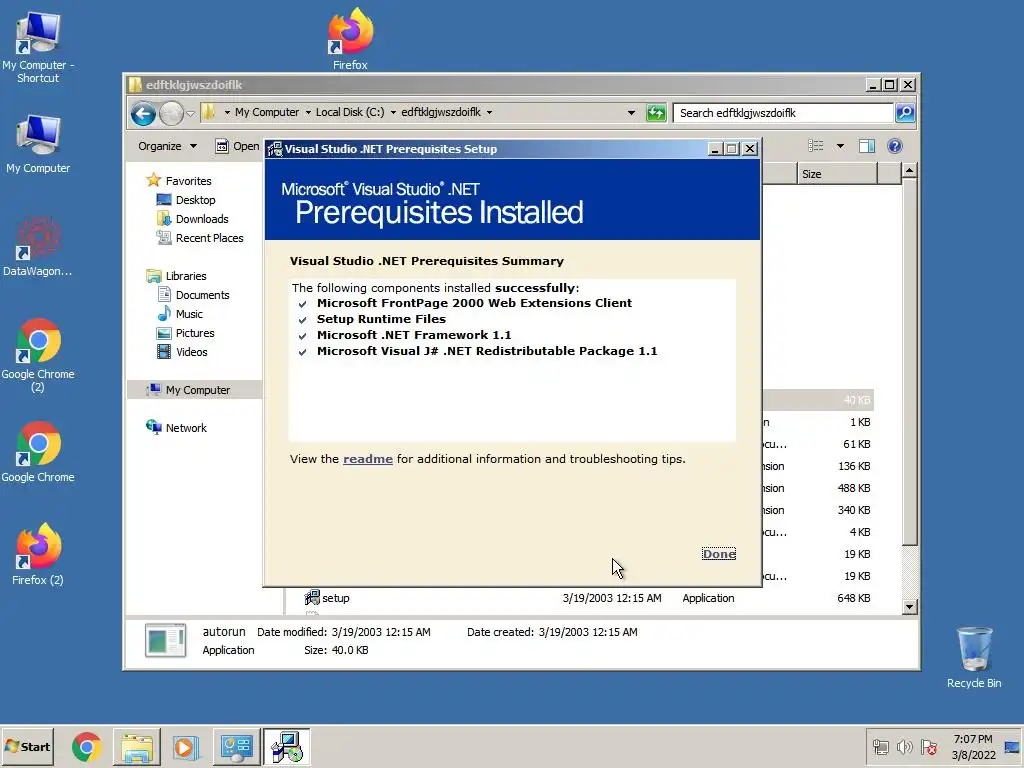Click the search magnifier icon in Explorer
The width and height of the screenshot is (1024, 768).
[x=904, y=113]
